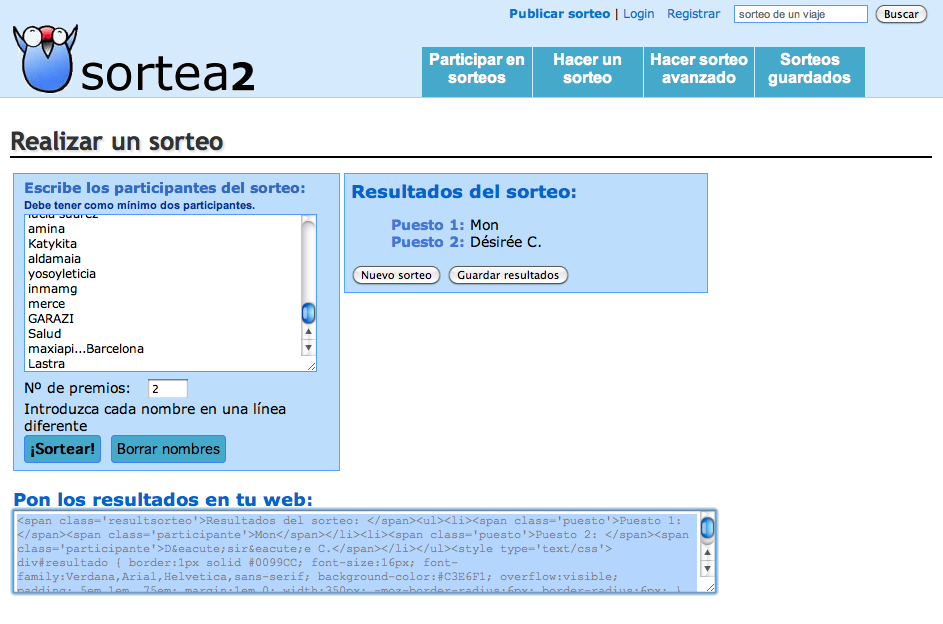Grab the participants textarea resize handle
The height and width of the screenshot is (624, 943).
coord(311,367)
